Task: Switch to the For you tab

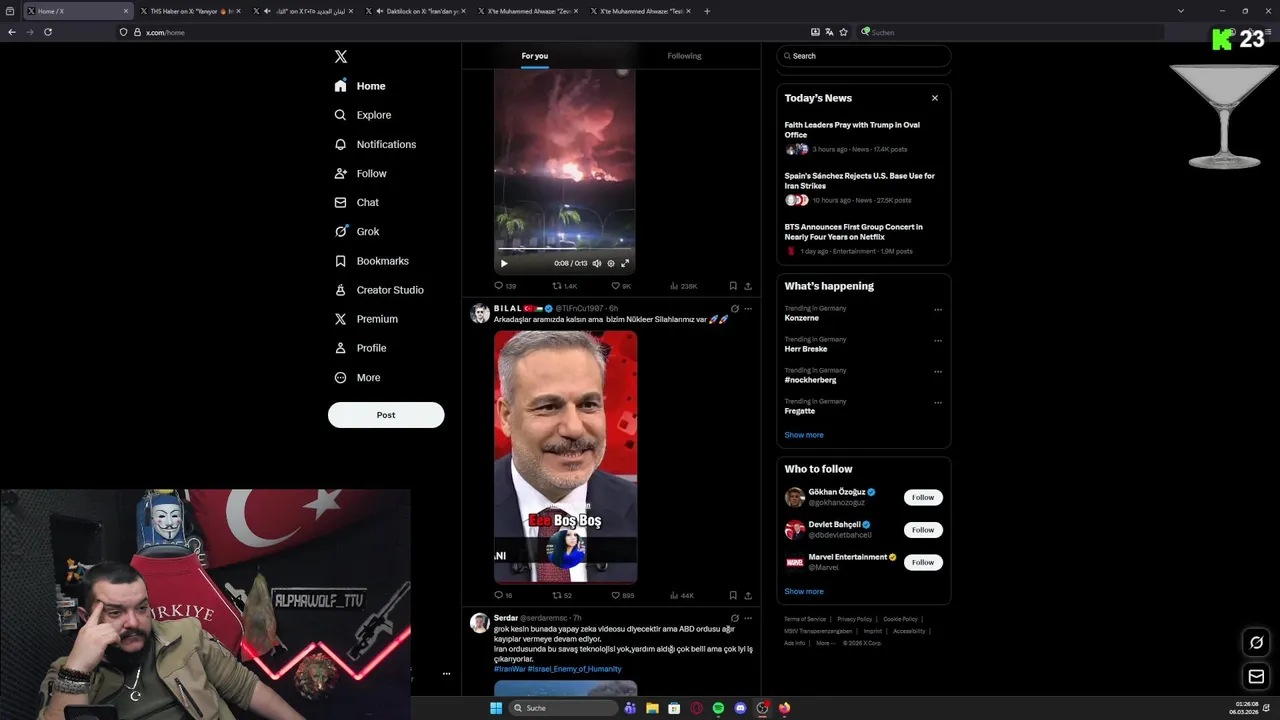Action: pos(535,56)
